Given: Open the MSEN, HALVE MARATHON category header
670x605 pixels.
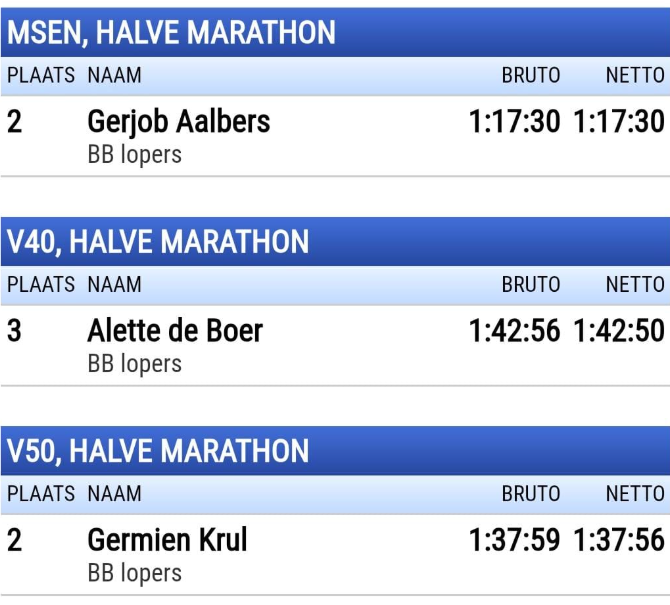Looking at the screenshot, I should tap(335, 32).
